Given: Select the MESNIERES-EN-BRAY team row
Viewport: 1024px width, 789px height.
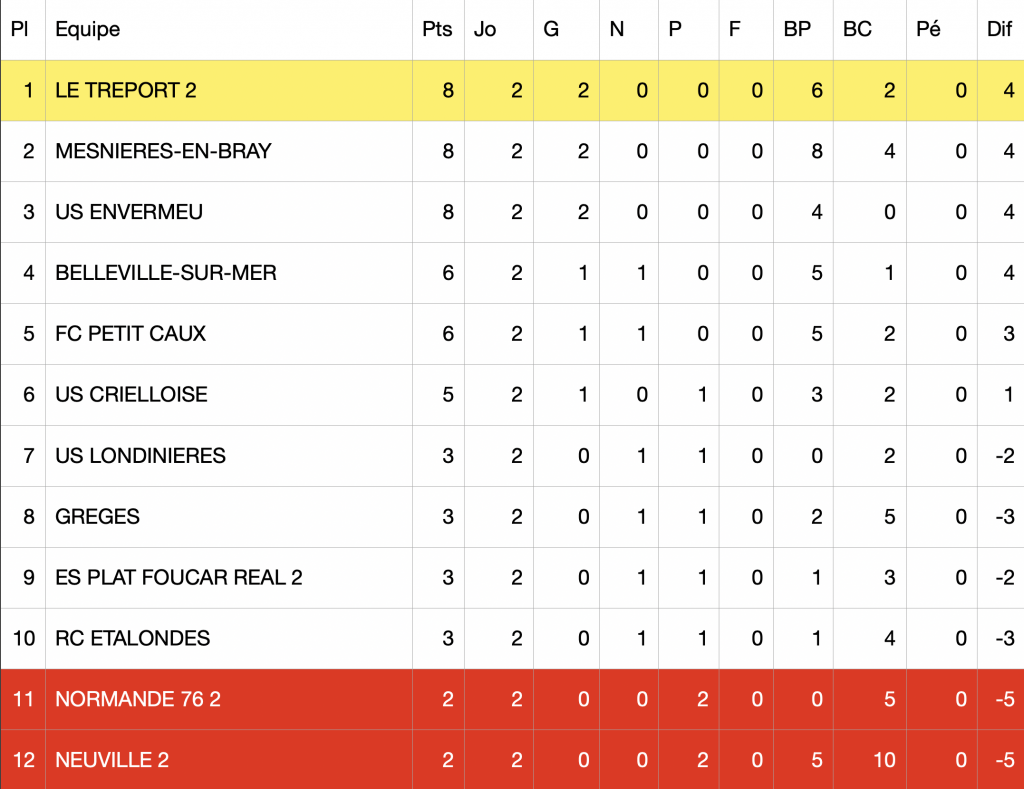Looking at the screenshot, I should 512,152.
